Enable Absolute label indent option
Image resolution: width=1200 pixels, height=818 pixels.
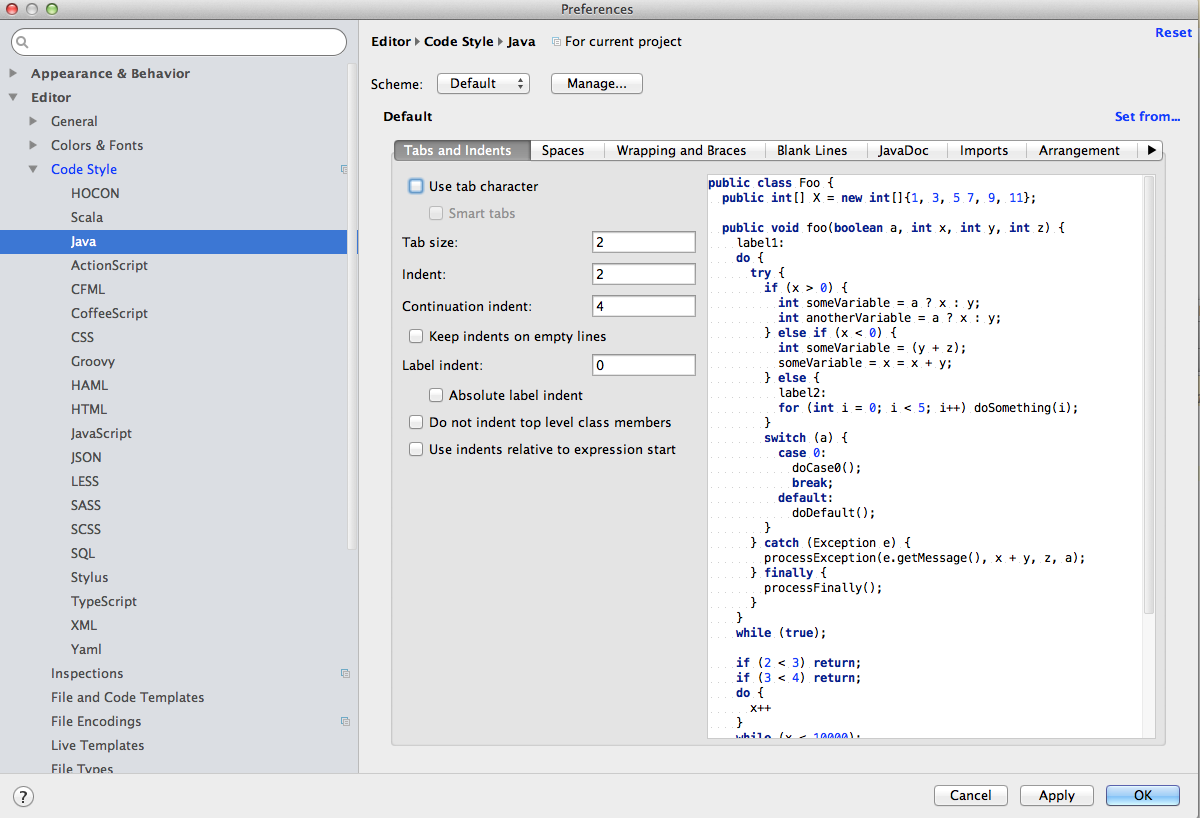[x=436, y=395]
